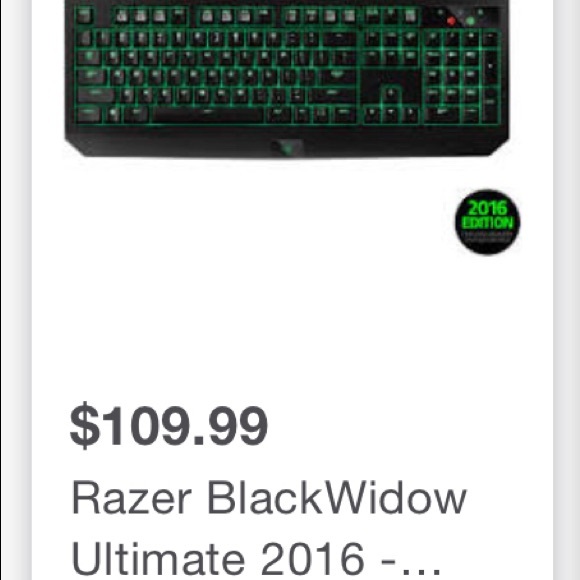Viewport: 580px width, 580px height.
Task: Select the $109.99 price
Action: point(169,425)
